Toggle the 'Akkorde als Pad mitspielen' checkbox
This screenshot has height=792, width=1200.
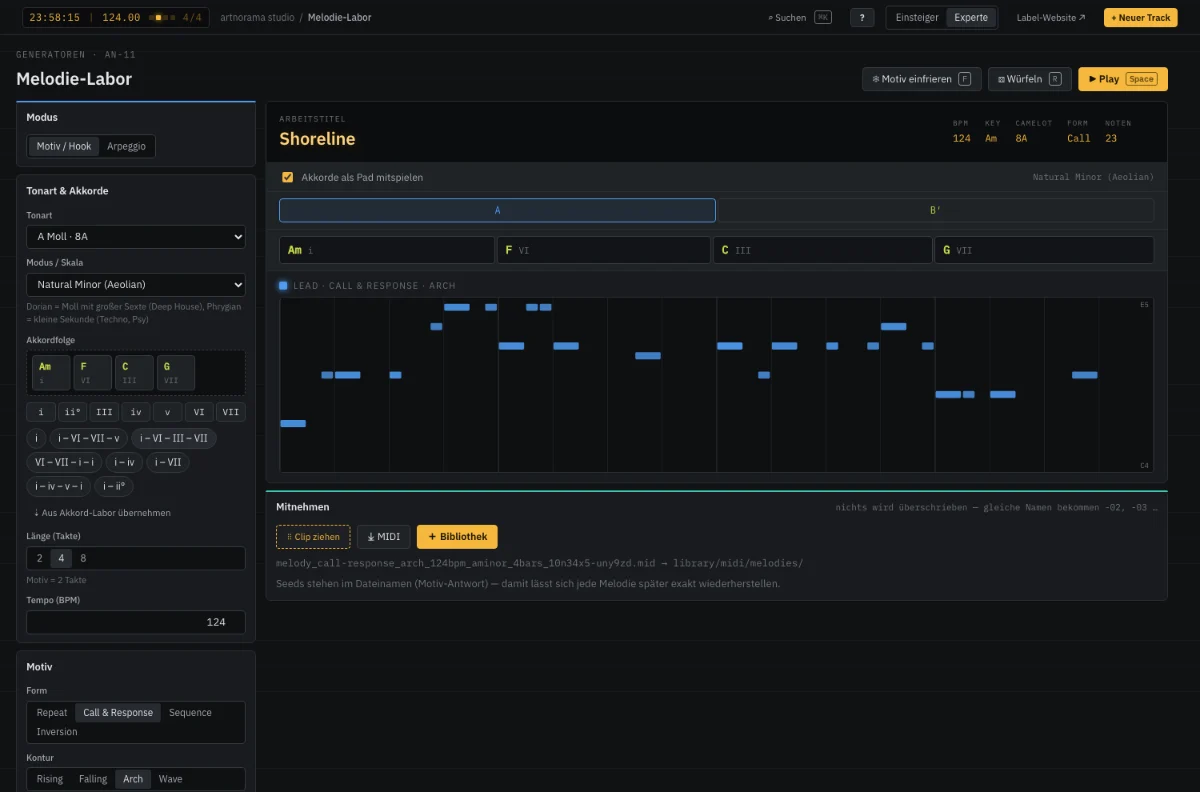tap(288, 177)
